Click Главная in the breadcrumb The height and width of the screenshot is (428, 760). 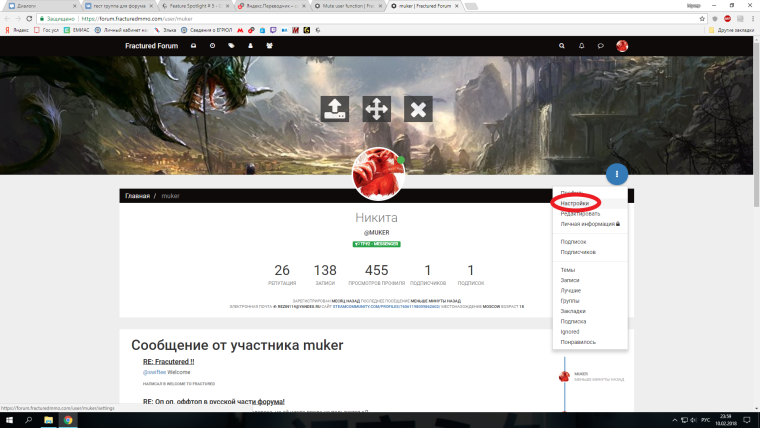click(x=137, y=196)
